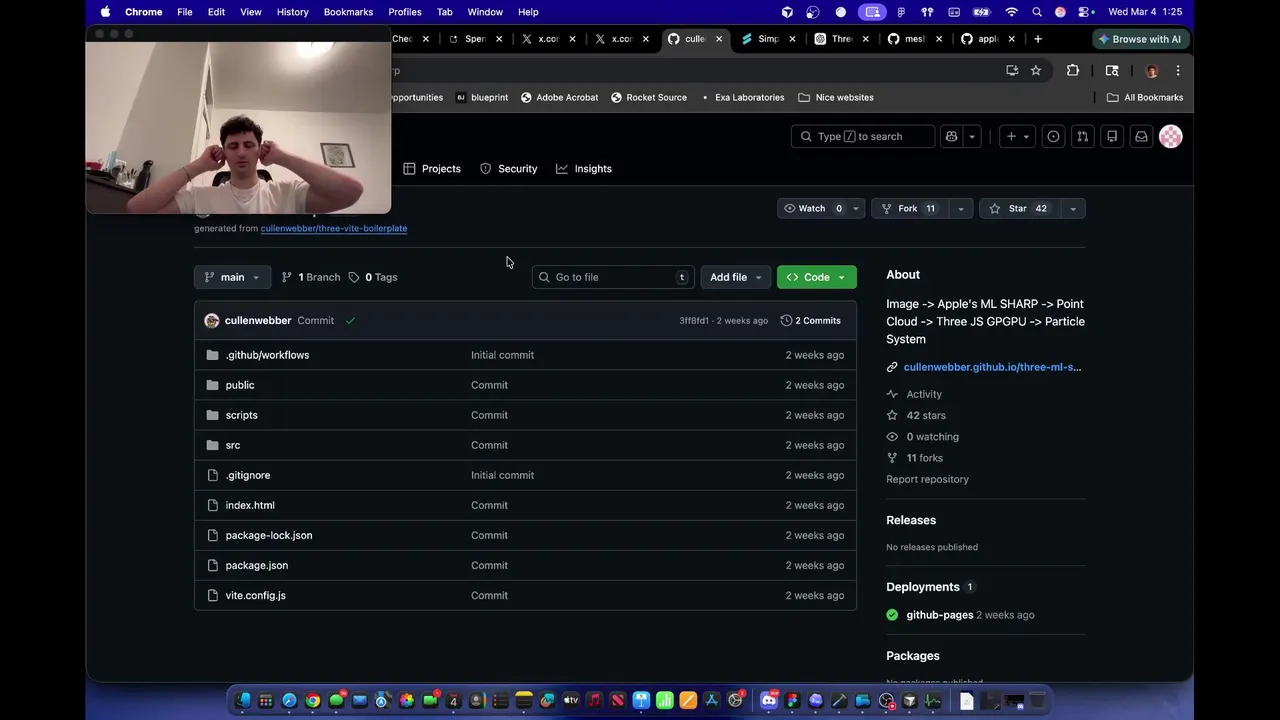Open the cullenwebber.github.io site link
The height and width of the screenshot is (720, 1280).
(x=992, y=367)
